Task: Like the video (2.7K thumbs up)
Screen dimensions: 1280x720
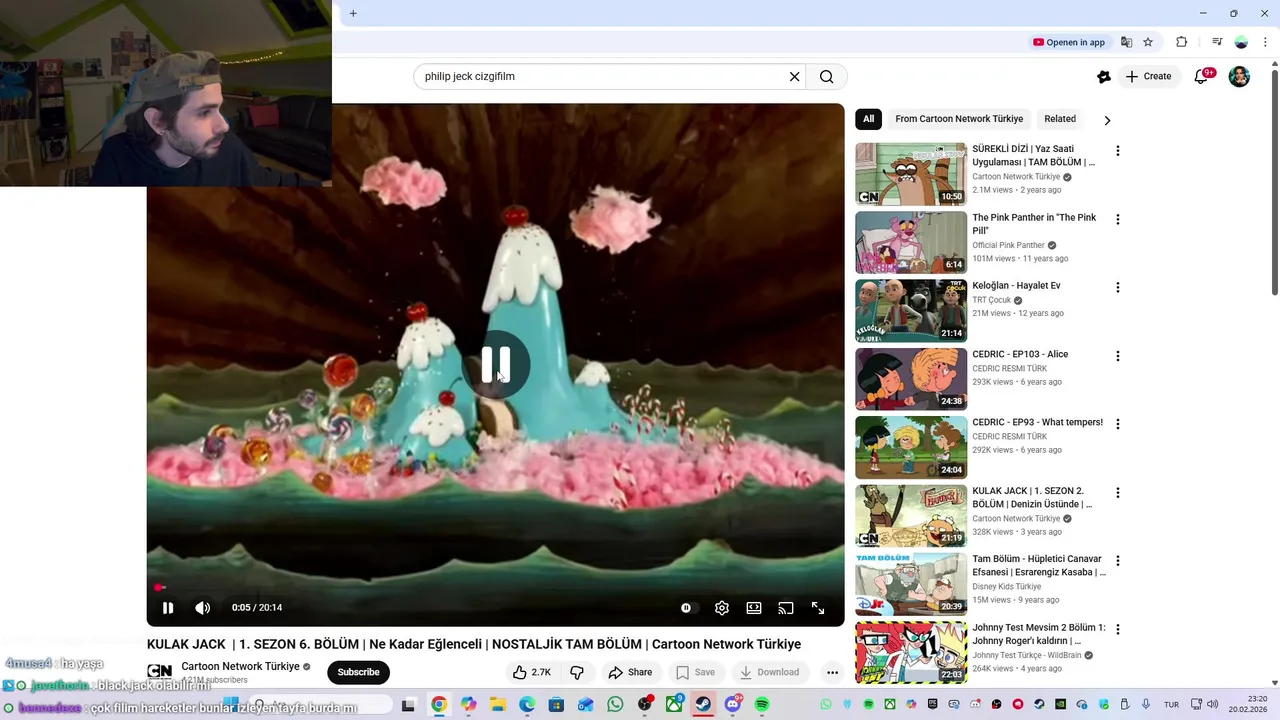Action: (532, 672)
